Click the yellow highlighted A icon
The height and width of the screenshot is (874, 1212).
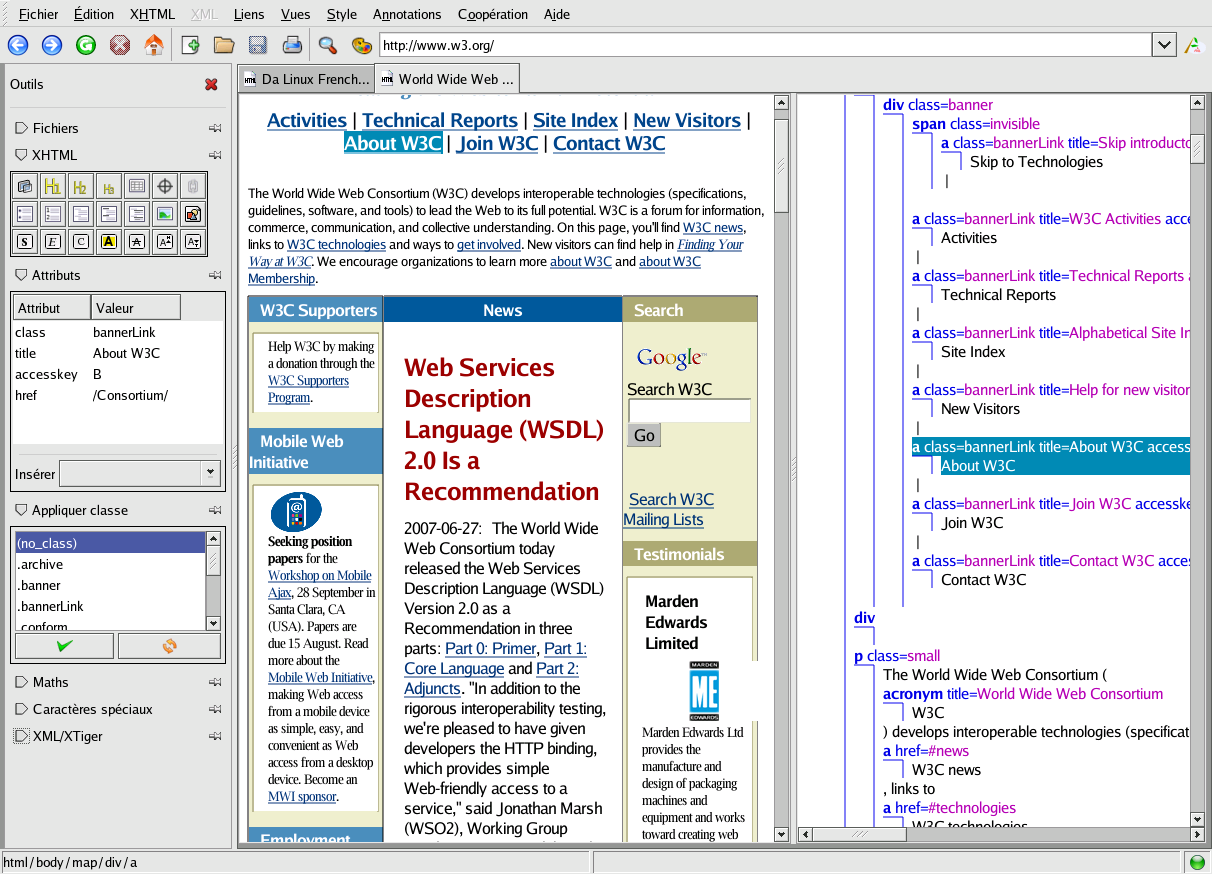(x=109, y=242)
